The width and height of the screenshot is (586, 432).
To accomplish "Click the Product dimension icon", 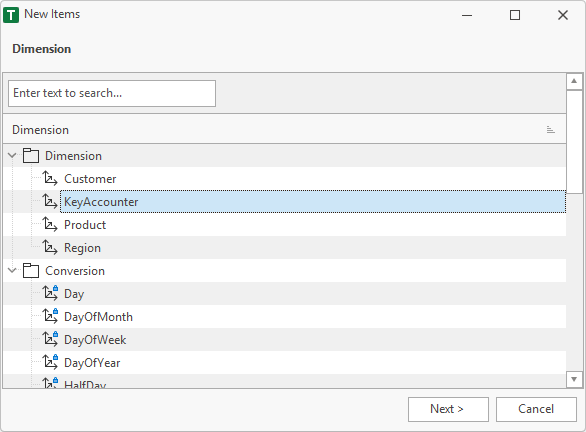I will click(50, 225).
